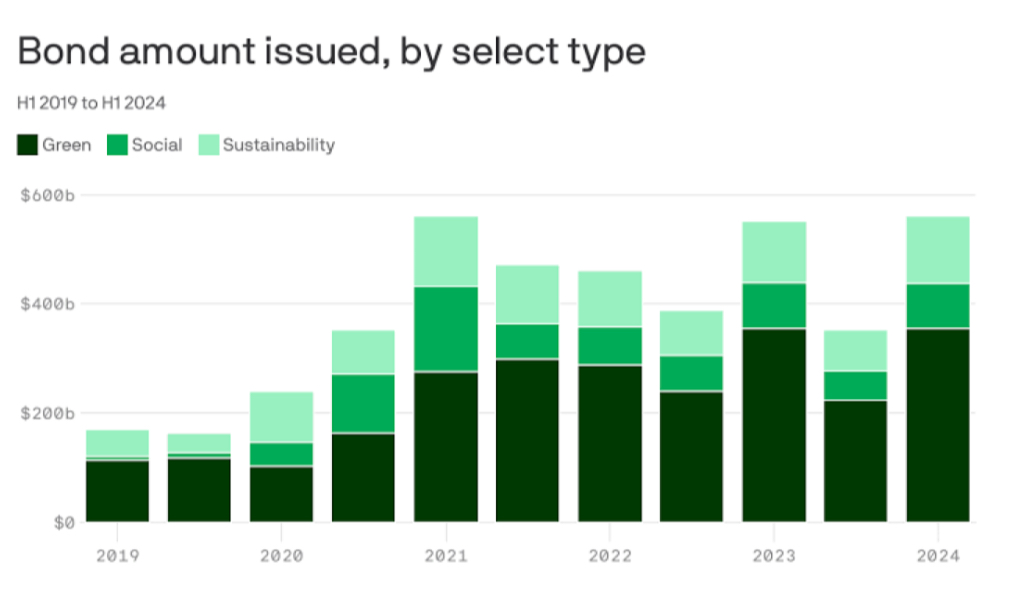Click the 2021 x-axis label

pyautogui.click(x=445, y=556)
